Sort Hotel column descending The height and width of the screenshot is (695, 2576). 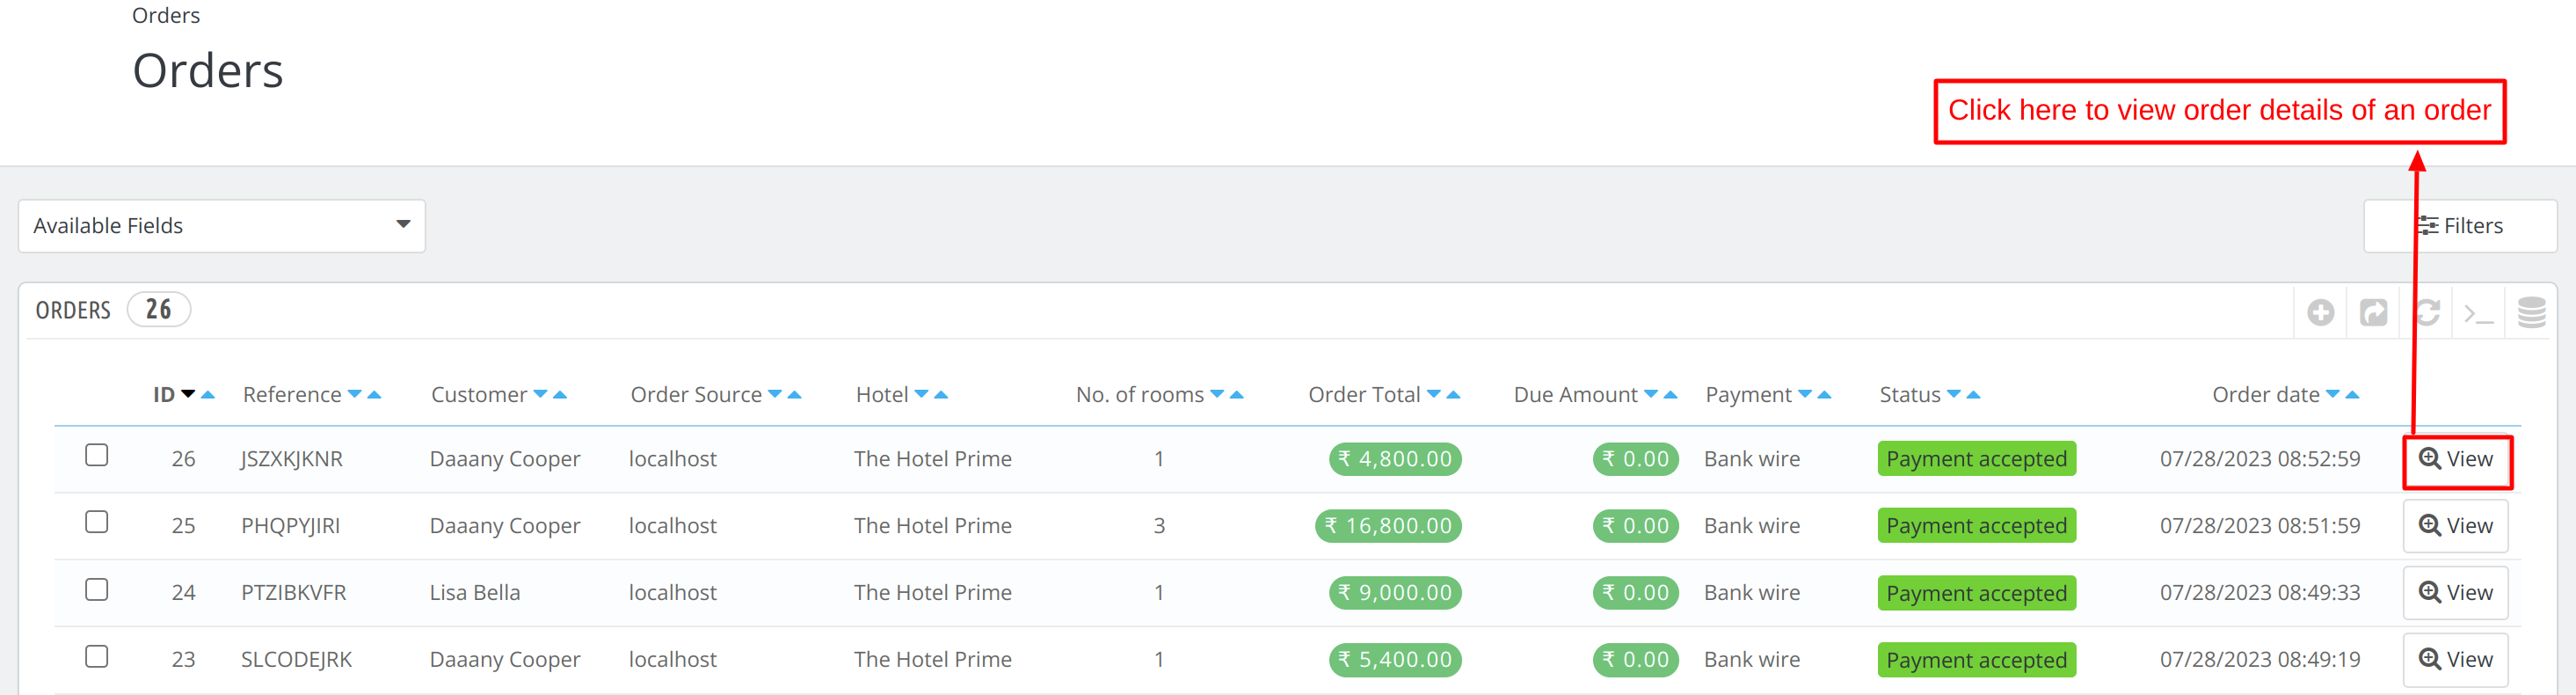tap(921, 394)
